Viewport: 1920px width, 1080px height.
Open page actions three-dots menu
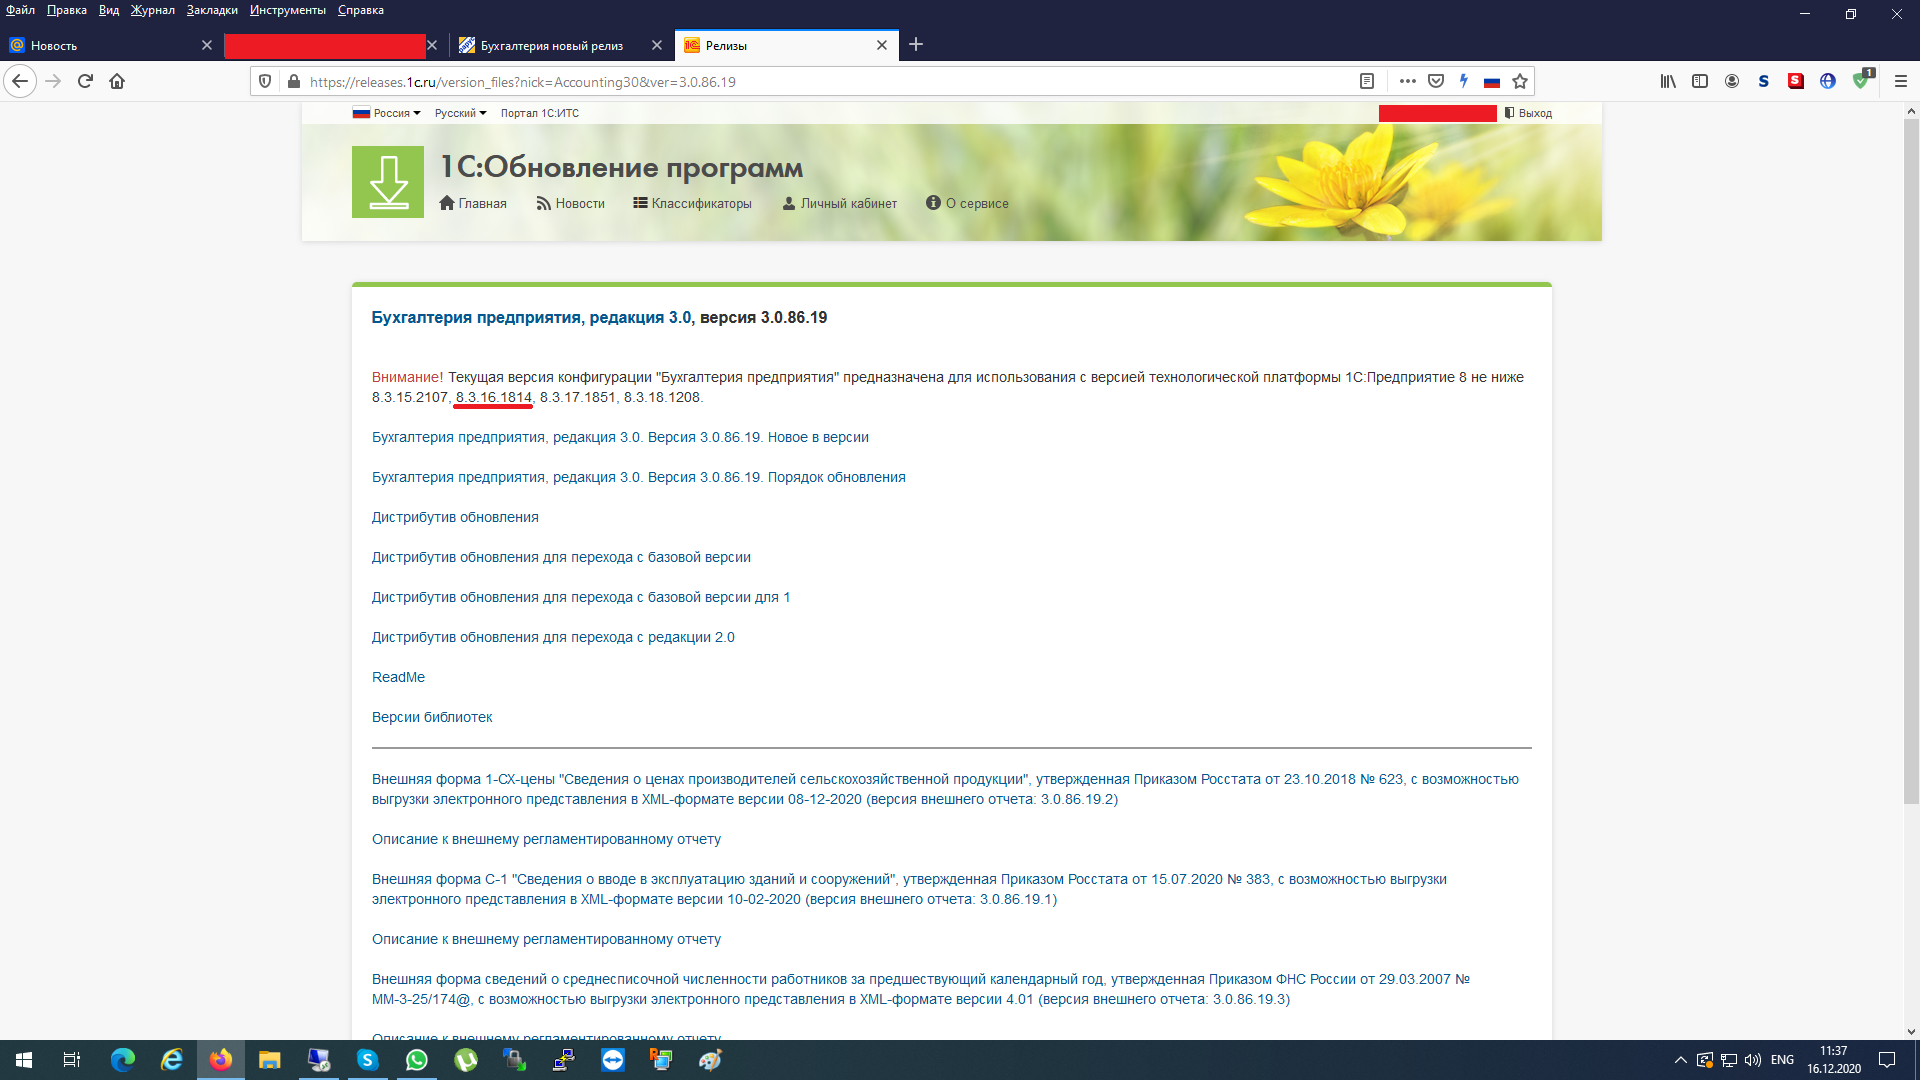1408,81
